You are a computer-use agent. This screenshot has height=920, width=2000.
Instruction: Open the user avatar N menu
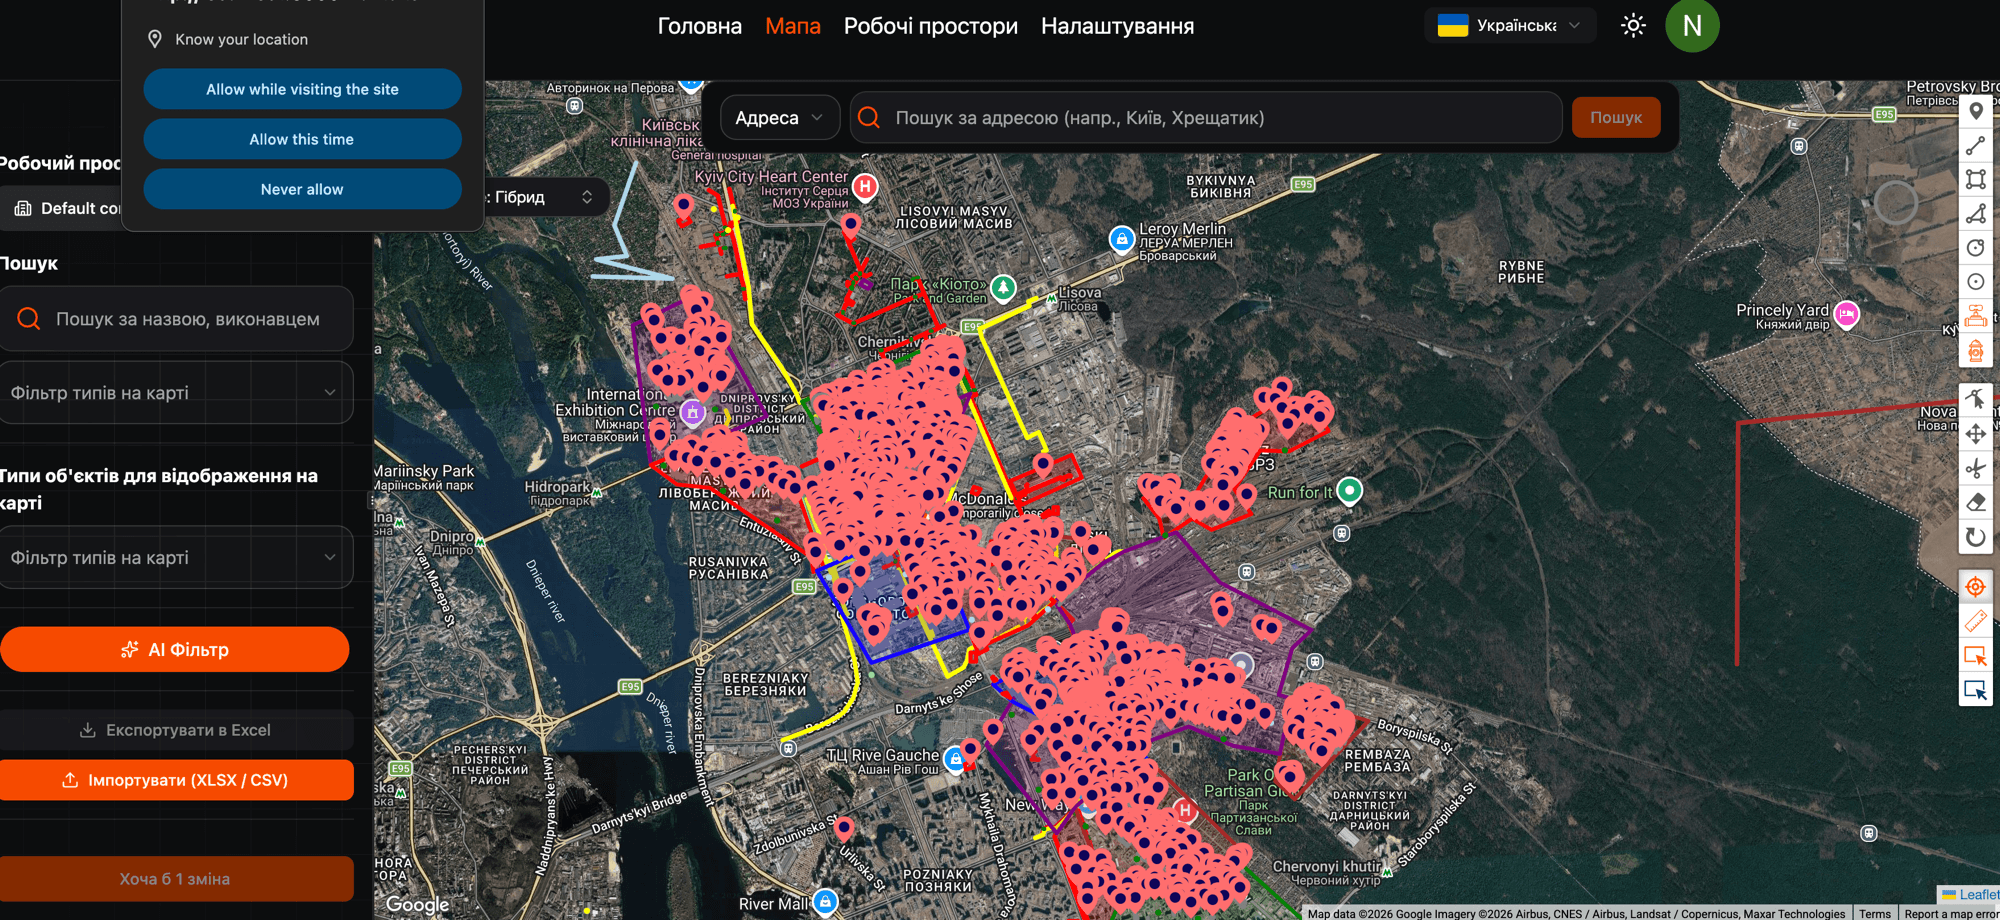click(1692, 26)
